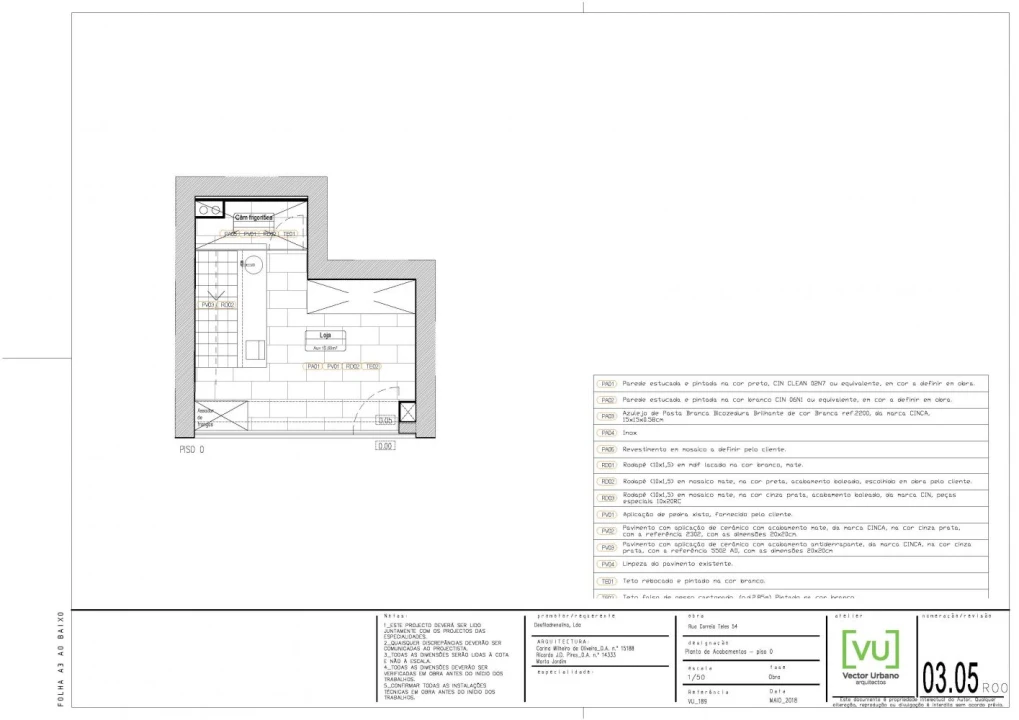Select the 'PISO 0' caption below the plan
Viewport: 1019px width, 720px height.
click(x=192, y=450)
